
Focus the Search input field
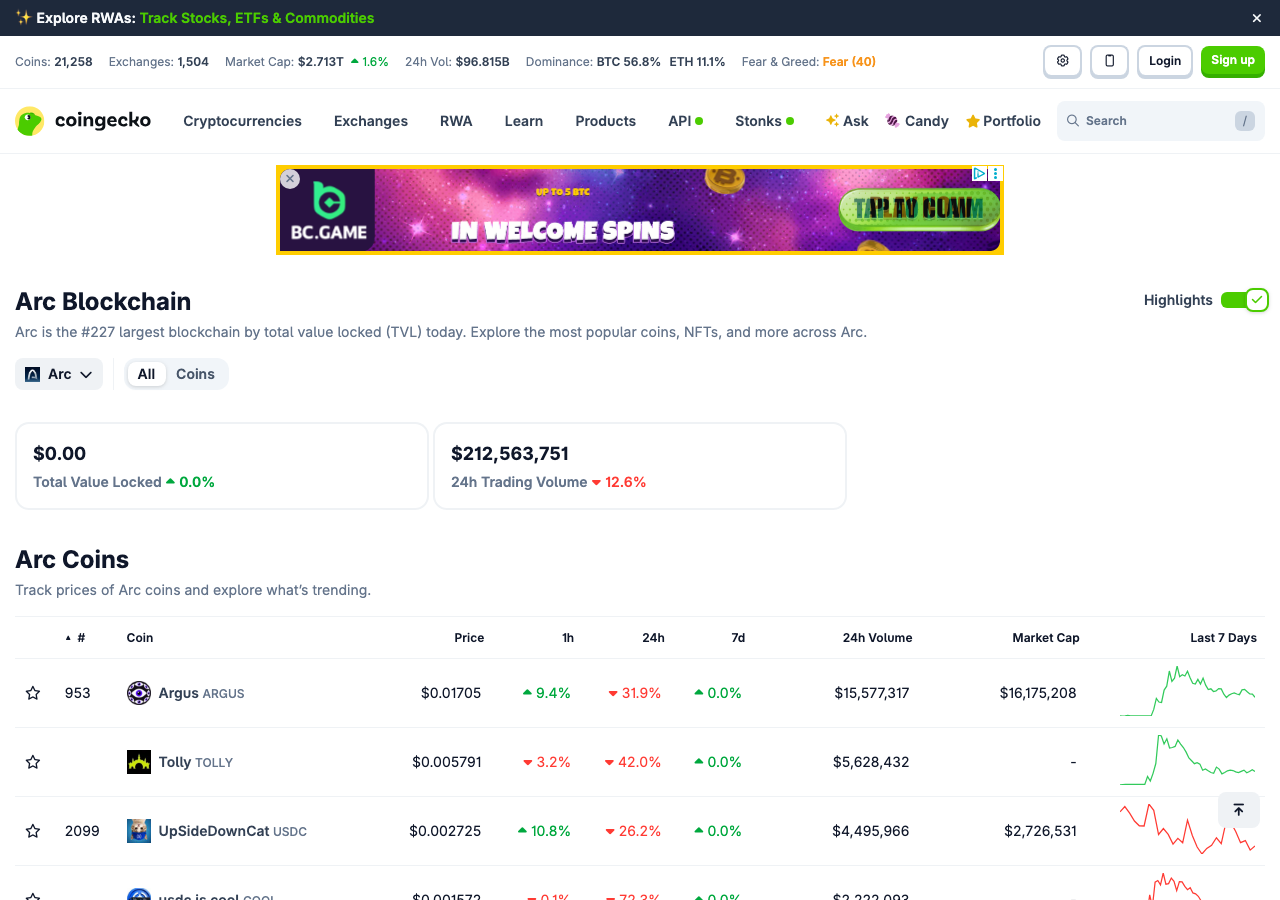point(1161,121)
